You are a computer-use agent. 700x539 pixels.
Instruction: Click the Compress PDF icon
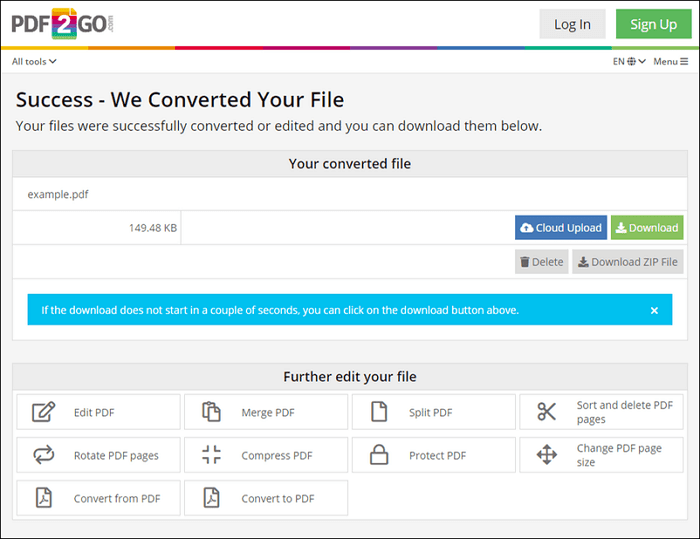click(211, 455)
